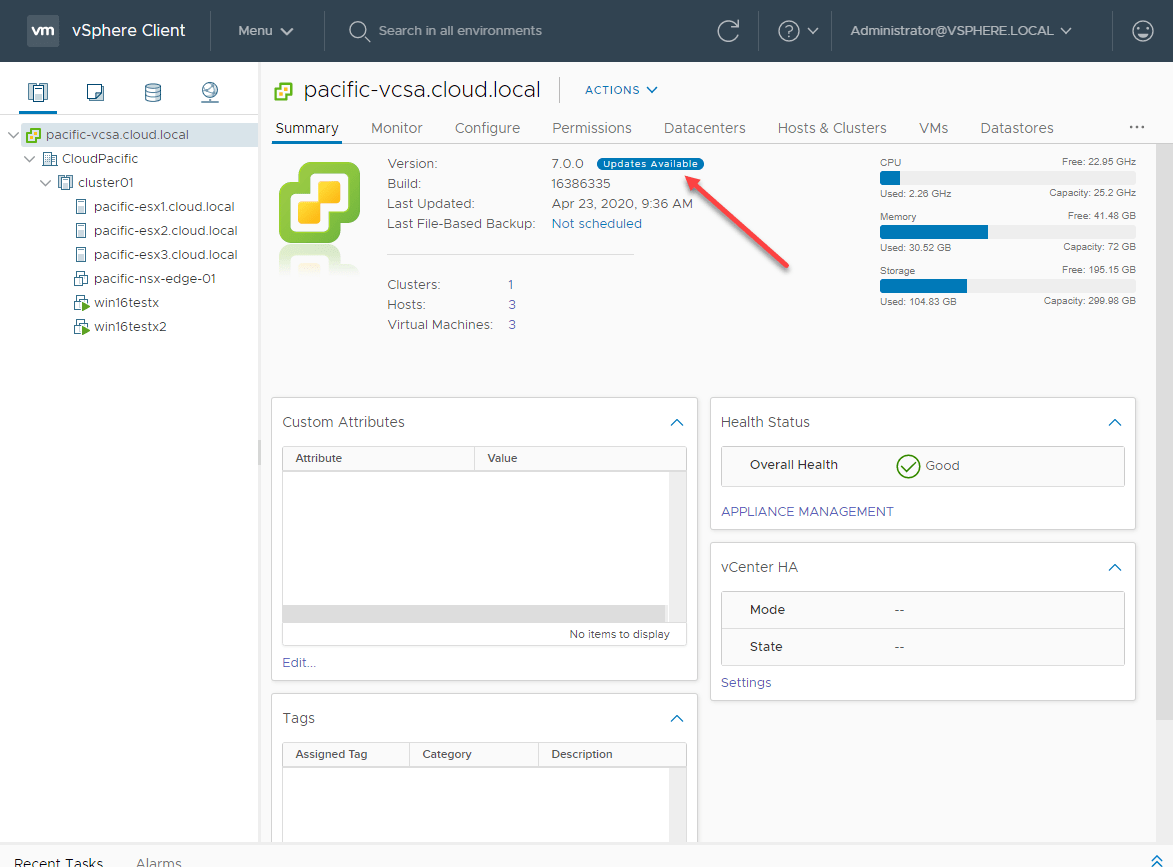This screenshot has width=1173, height=867.
Task: Expand Recent Tasks panel with double-chevron icon
Action: 1157,860
